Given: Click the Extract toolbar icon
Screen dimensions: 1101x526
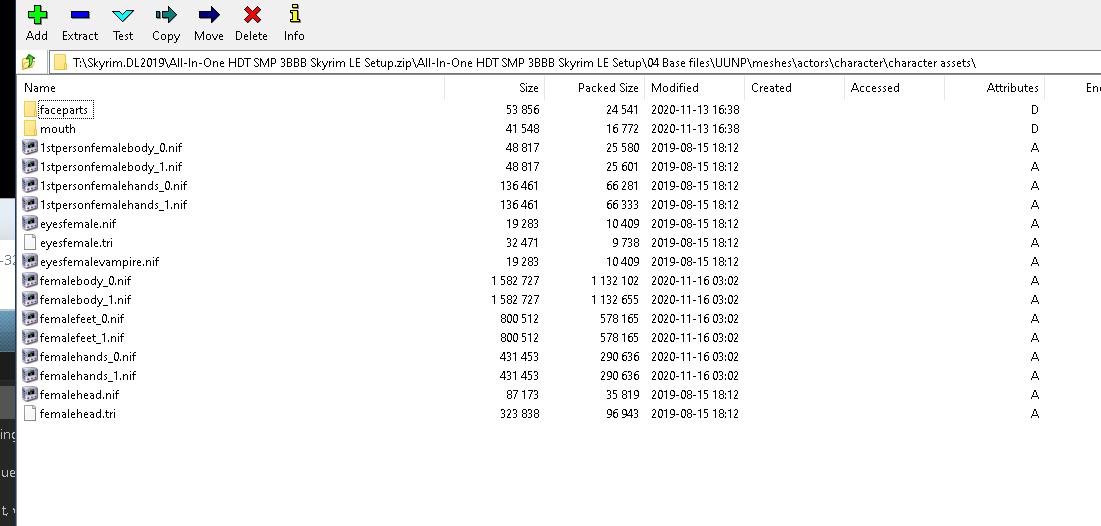Looking at the screenshot, I should [x=80, y=15].
